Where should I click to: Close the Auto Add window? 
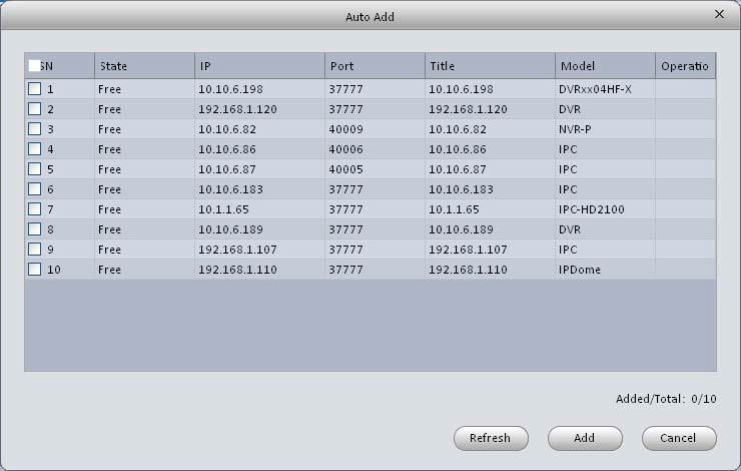[718, 16]
